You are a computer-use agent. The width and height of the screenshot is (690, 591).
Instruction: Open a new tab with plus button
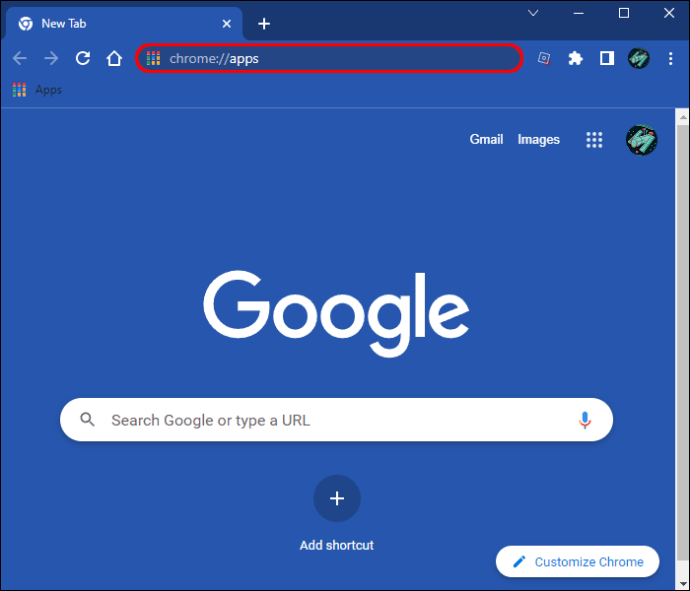tap(264, 23)
